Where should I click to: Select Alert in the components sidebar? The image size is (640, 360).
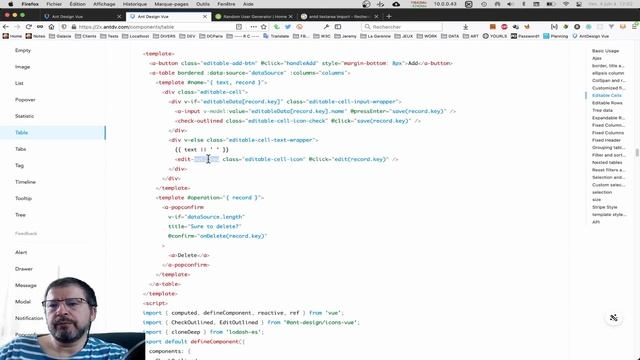click(x=21, y=252)
